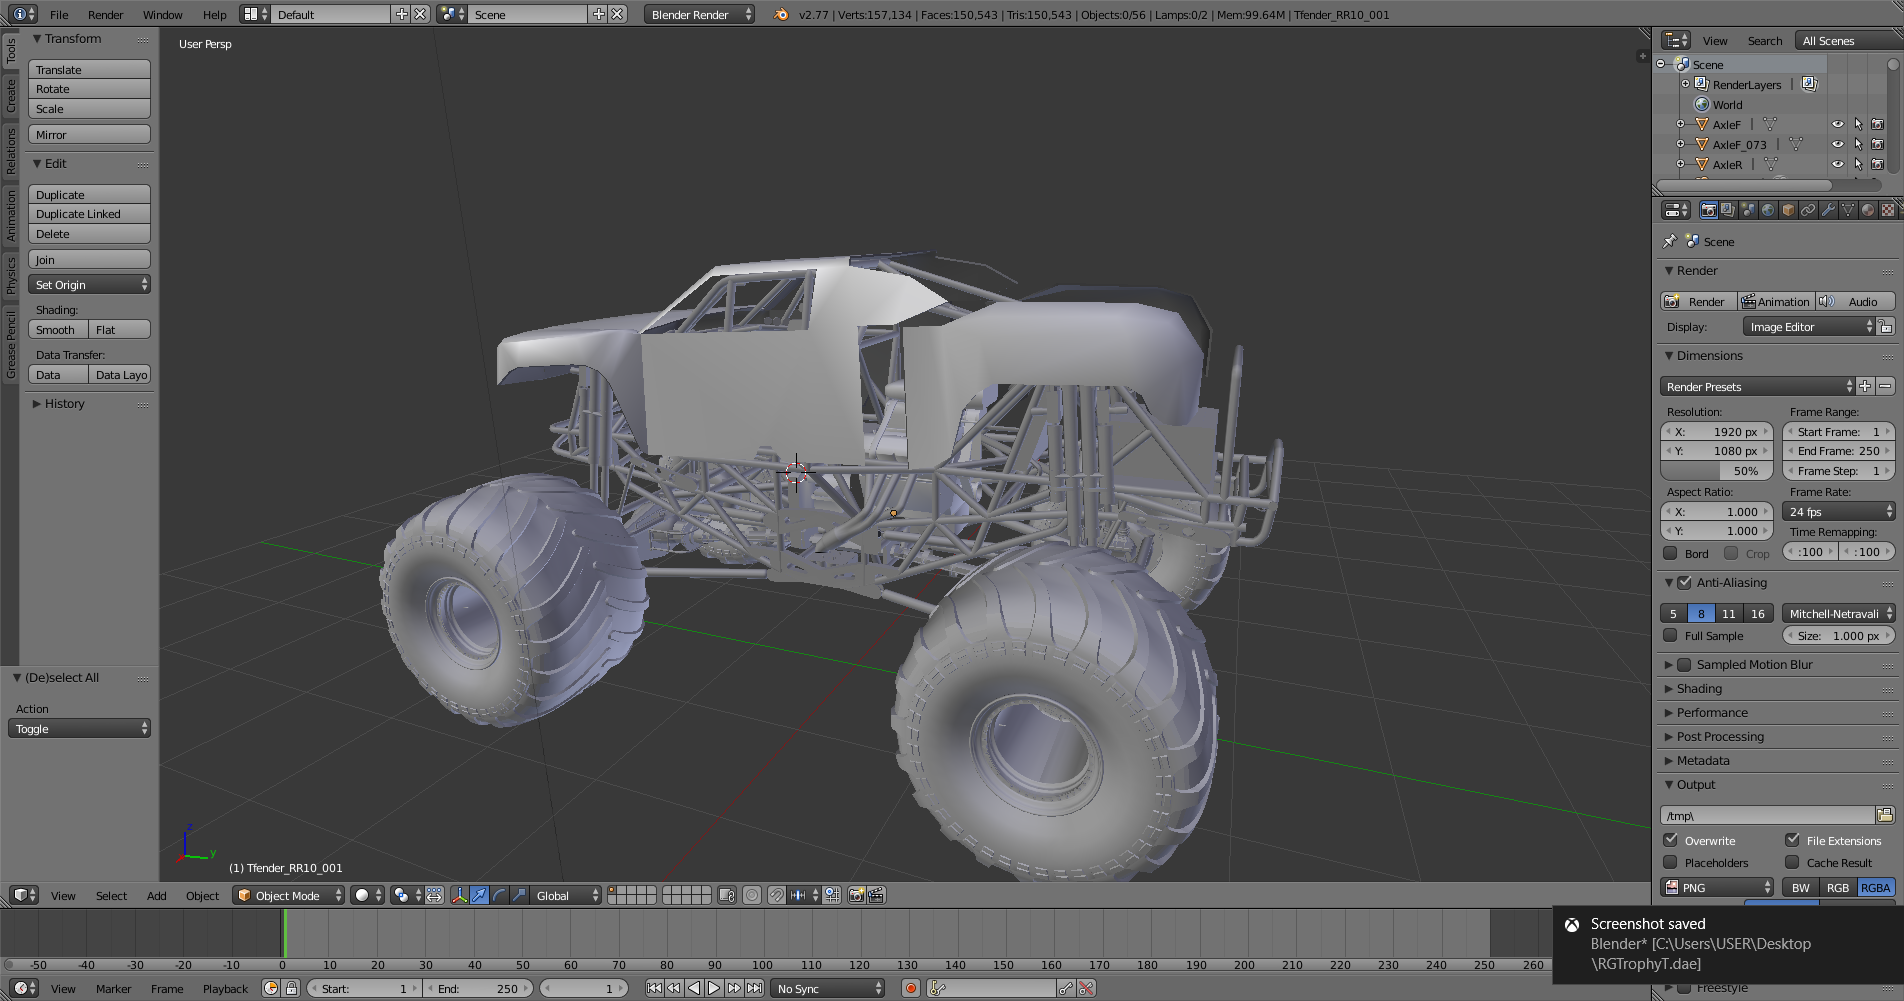Image resolution: width=1904 pixels, height=1001 pixels.
Task: Play animation forward in timeline
Action: [x=714, y=988]
